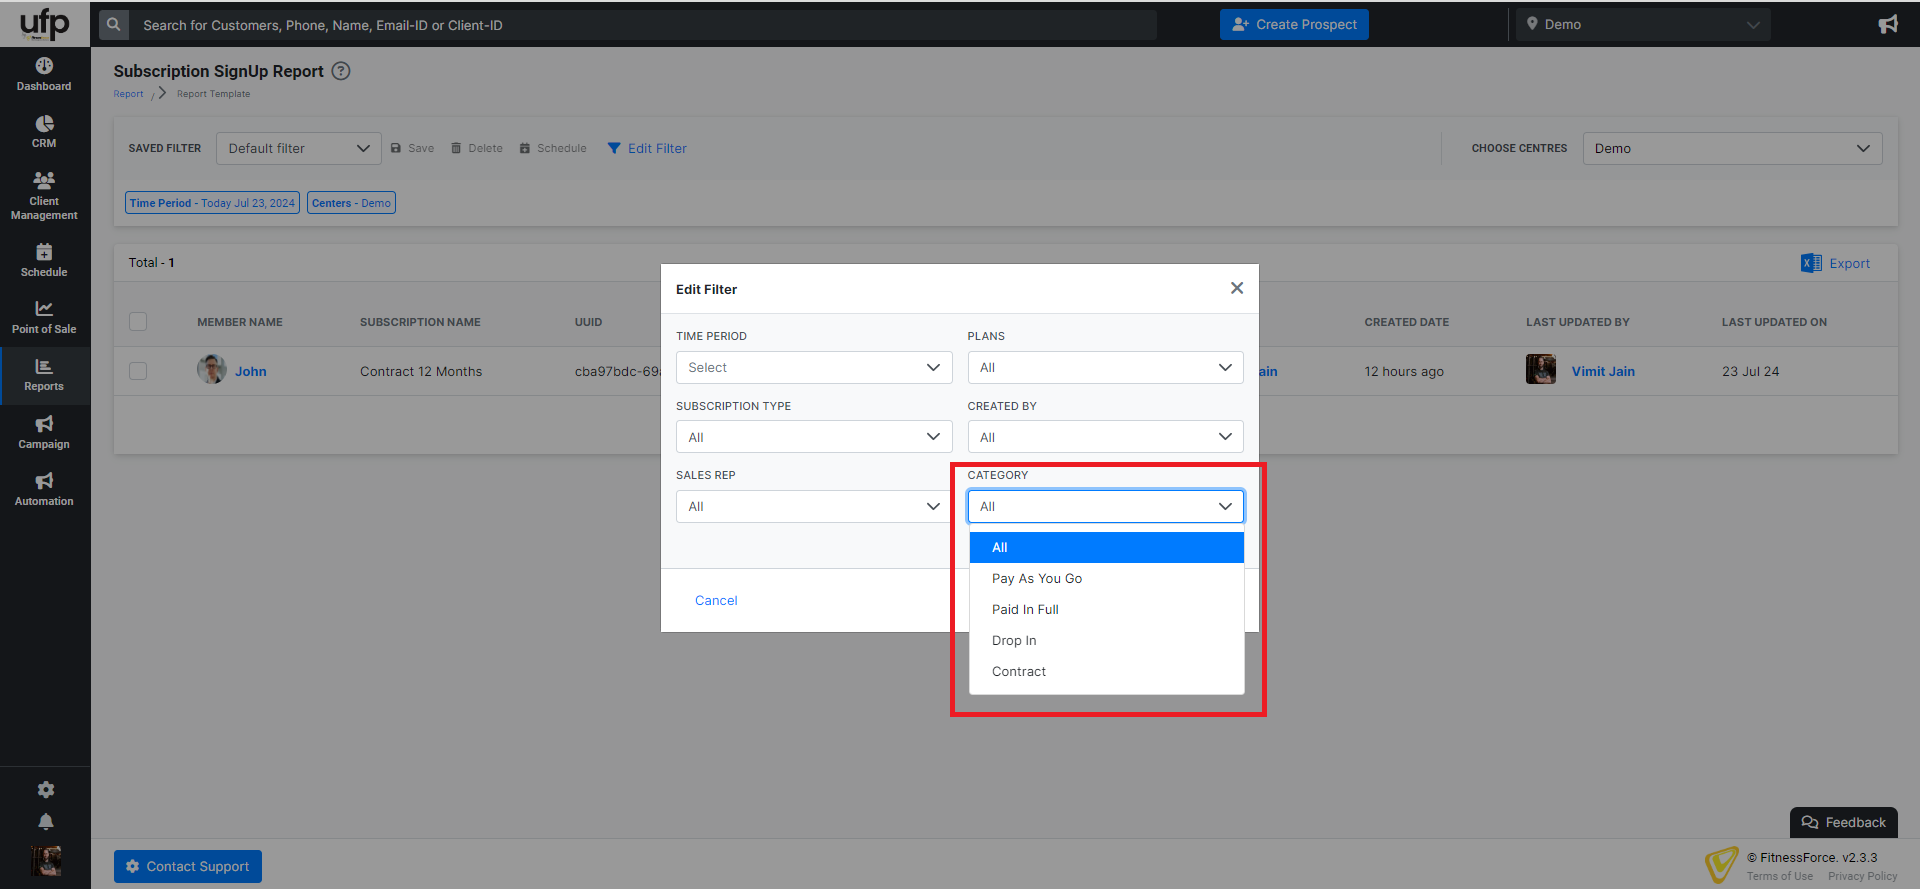1920x892 pixels.
Task: Pick the Drop In category option
Action: [x=1014, y=641]
